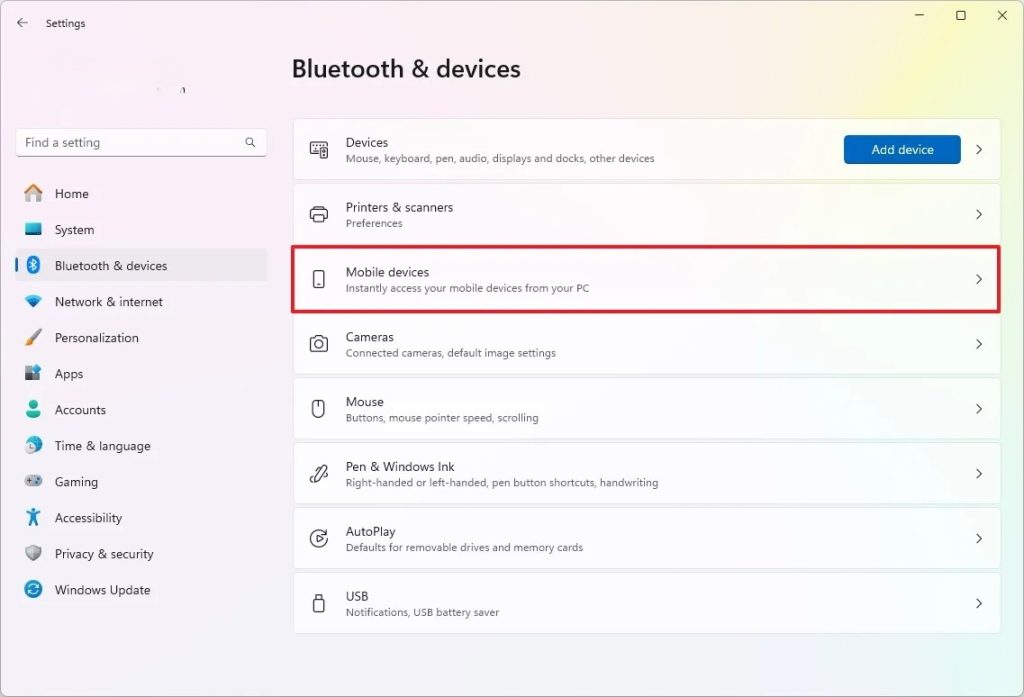Open Windows Update via its sync icon
The image size is (1024, 697).
point(34,589)
